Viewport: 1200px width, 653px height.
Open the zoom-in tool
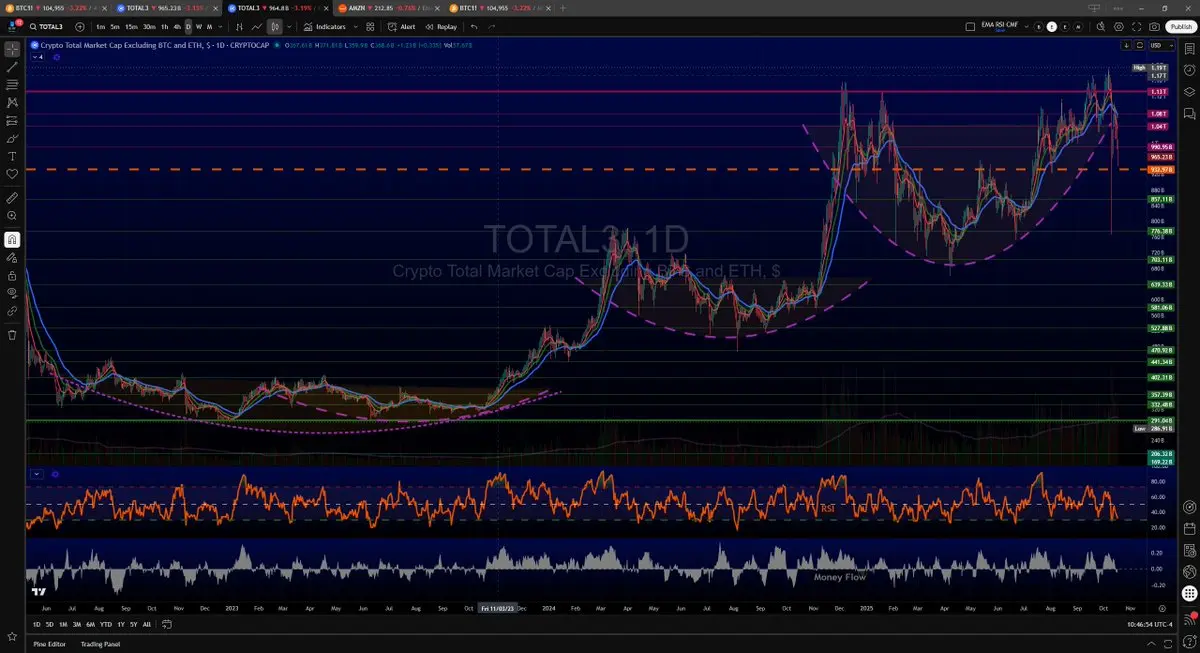(12, 216)
